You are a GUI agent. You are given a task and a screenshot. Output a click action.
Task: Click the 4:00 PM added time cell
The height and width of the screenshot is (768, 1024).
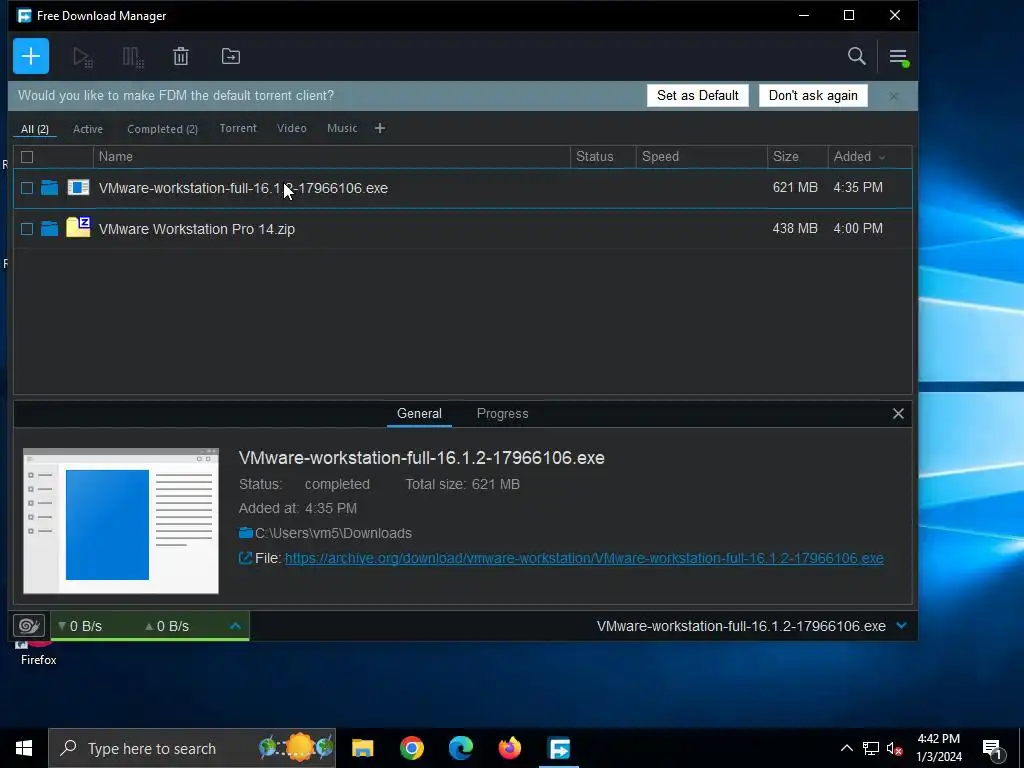pyautogui.click(x=858, y=229)
